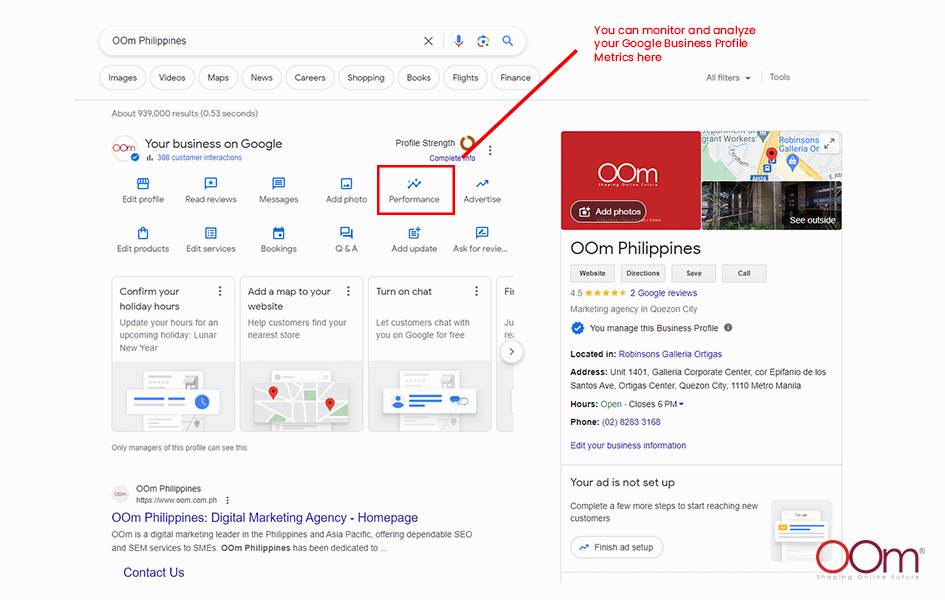Viewport: 945px width, 600px height.
Task: Click the Edit products bag icon
Action: [143, 233]
